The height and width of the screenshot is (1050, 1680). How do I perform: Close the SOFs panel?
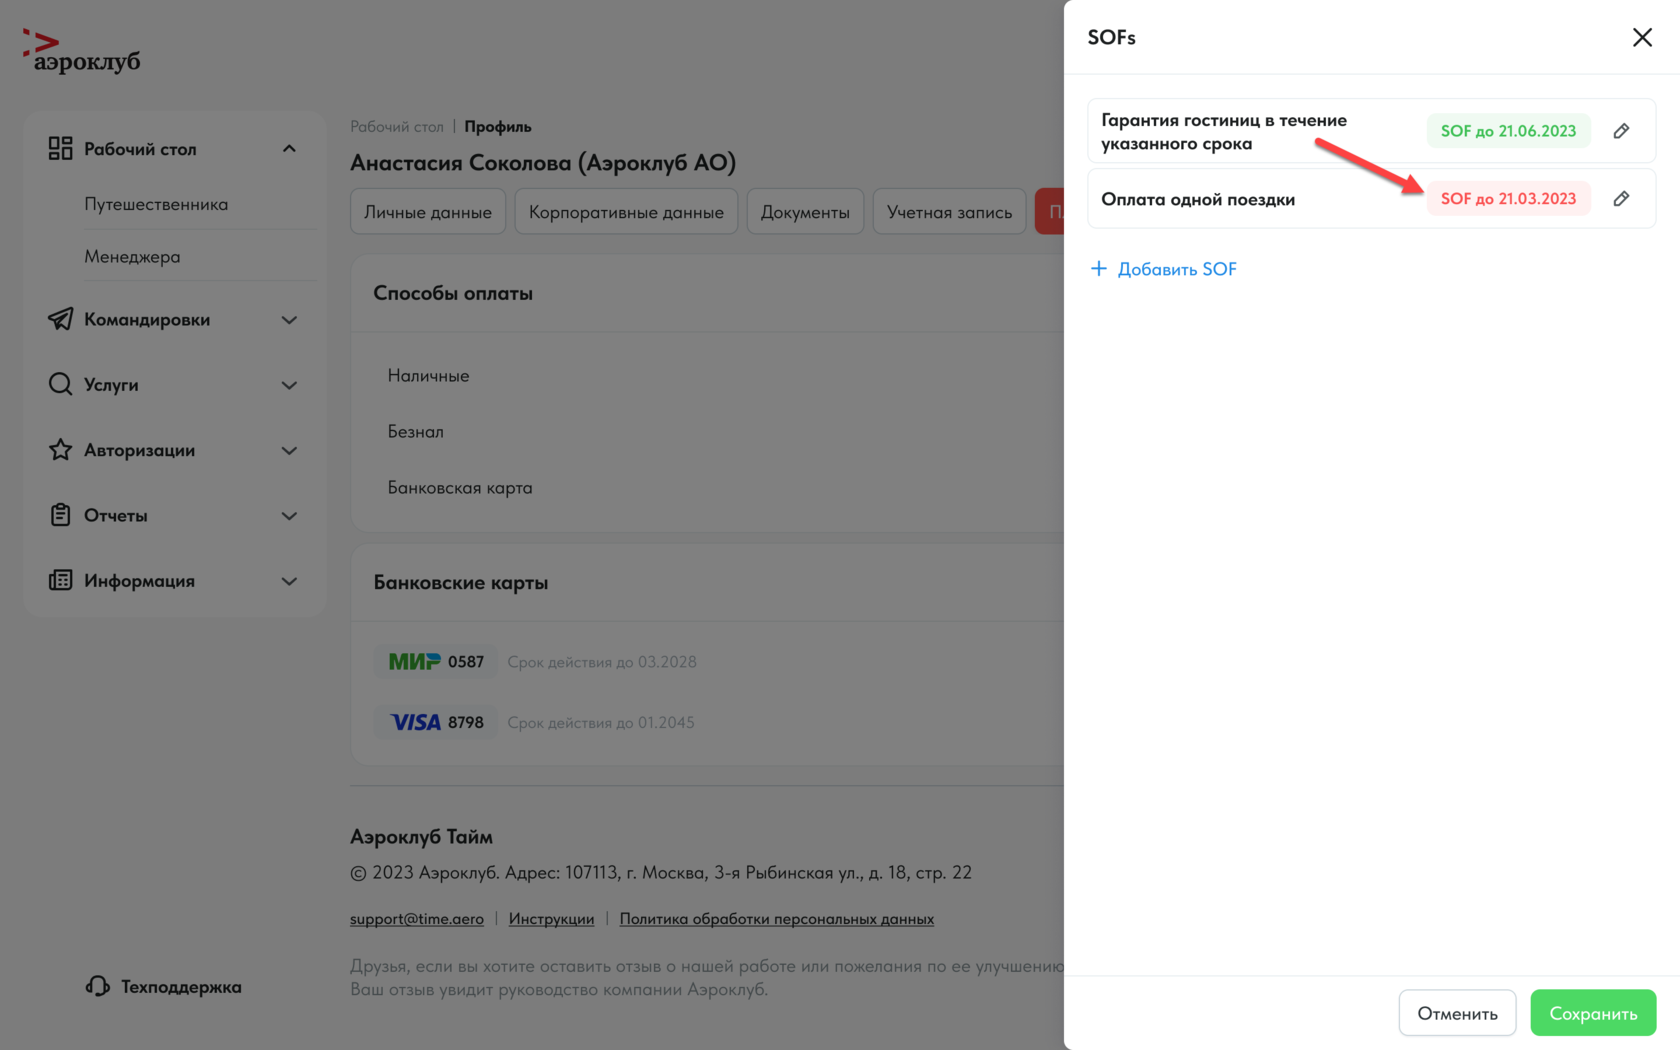(x=1642, y=38)
